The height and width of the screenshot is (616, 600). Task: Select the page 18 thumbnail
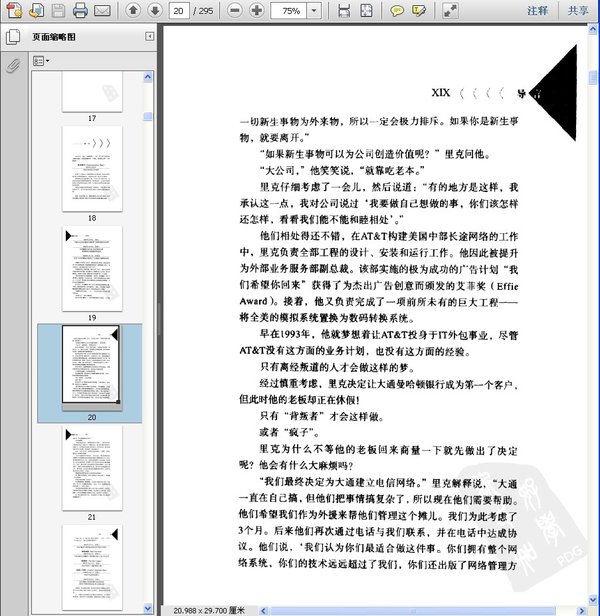pos(92,169)
